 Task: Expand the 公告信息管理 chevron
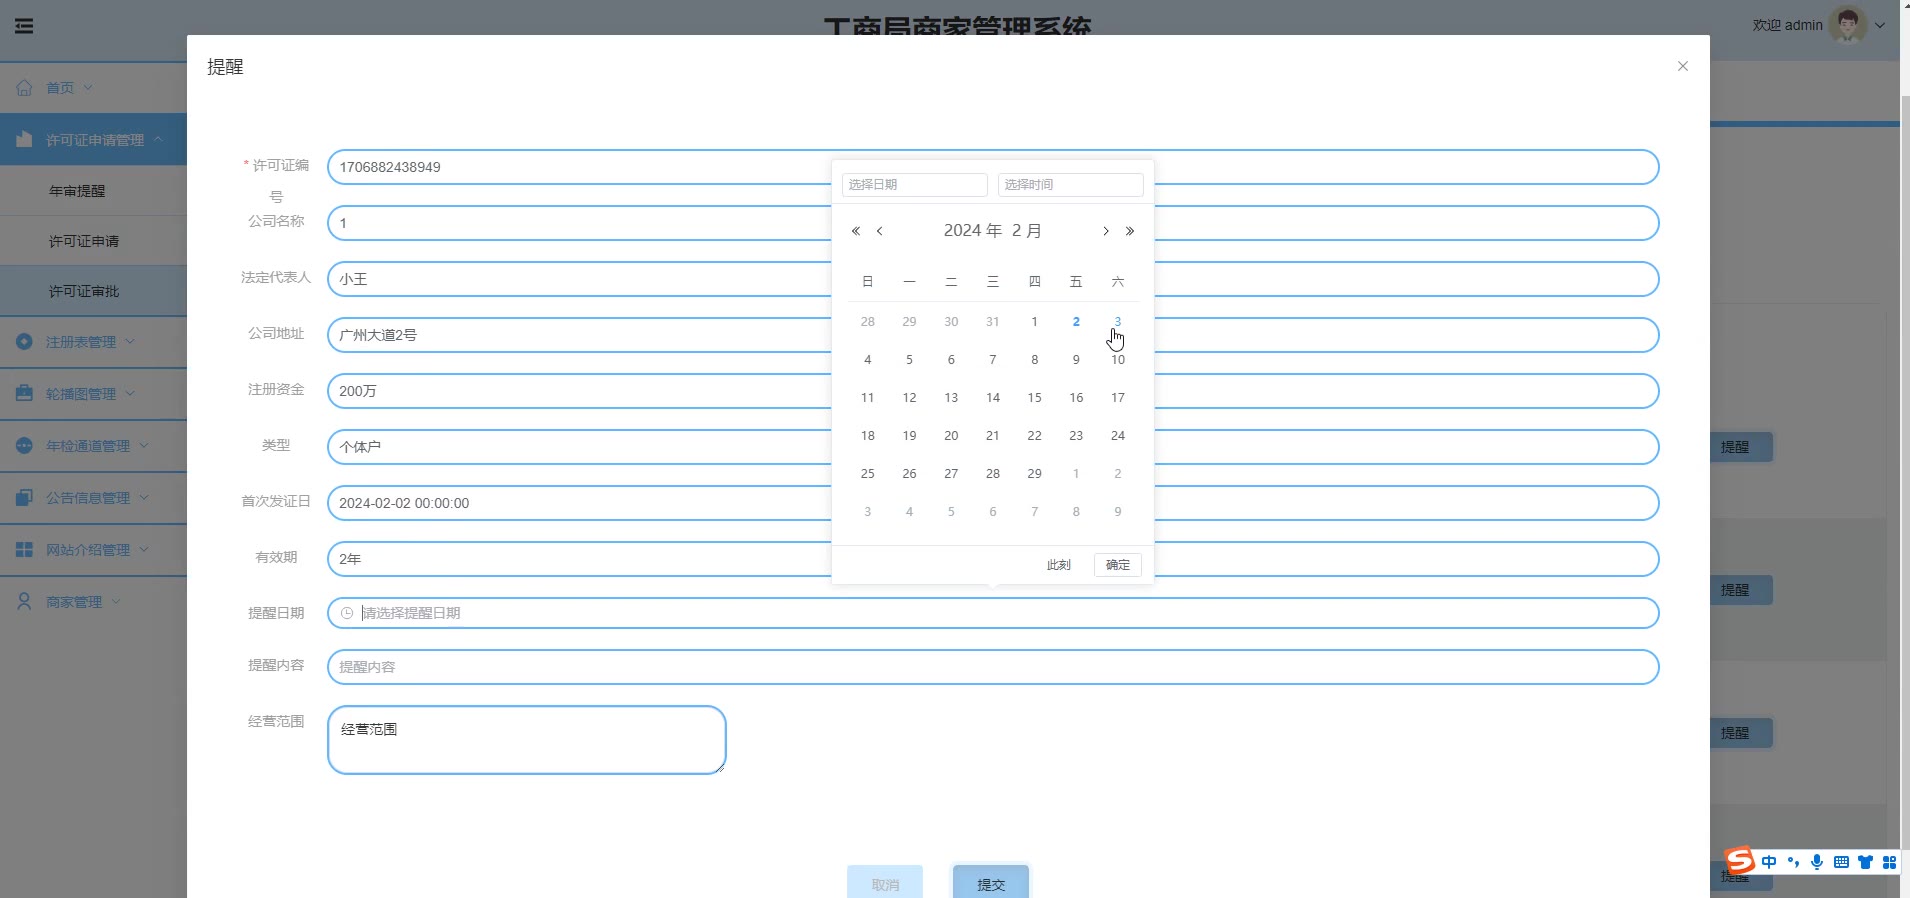coord(144,498)
